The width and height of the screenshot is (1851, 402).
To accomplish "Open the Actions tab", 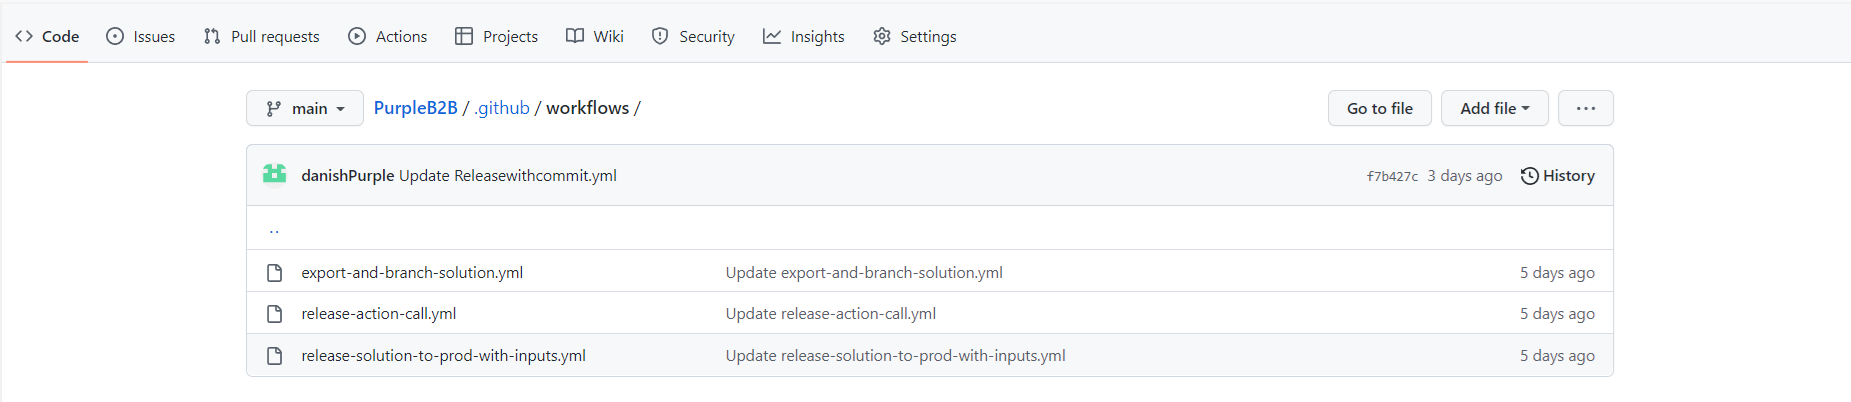I will click(x=388, y=36).
